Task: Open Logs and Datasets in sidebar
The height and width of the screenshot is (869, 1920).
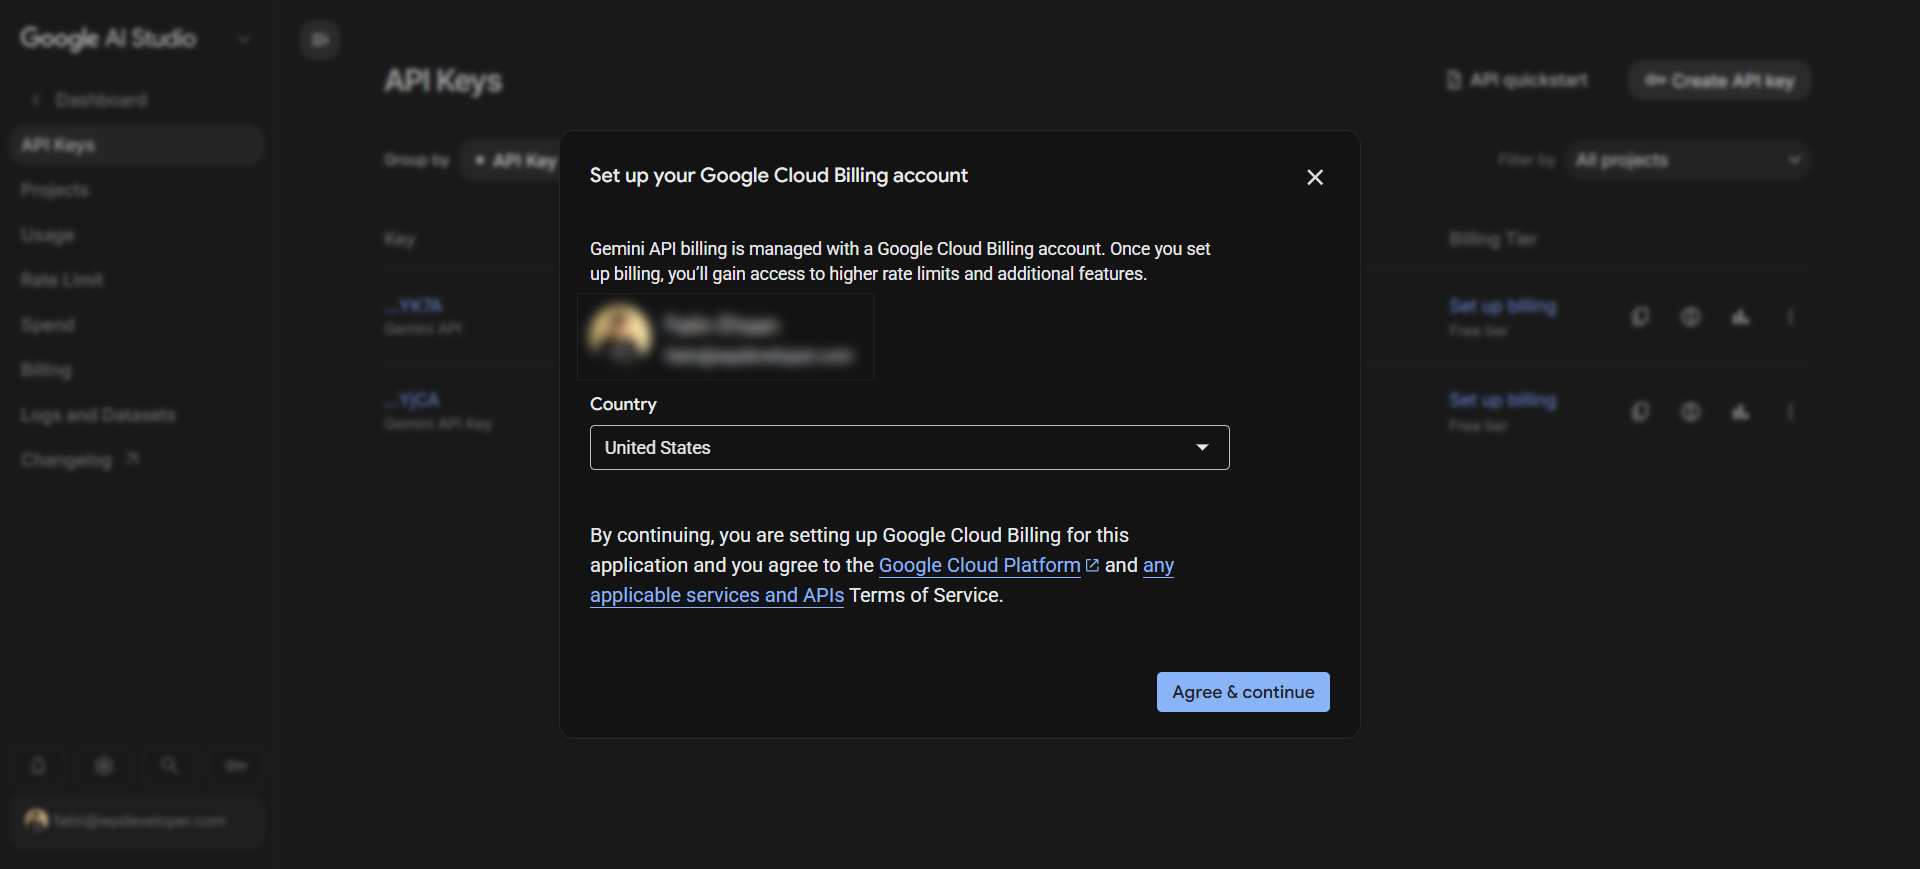Action: [x=98, y=415]
